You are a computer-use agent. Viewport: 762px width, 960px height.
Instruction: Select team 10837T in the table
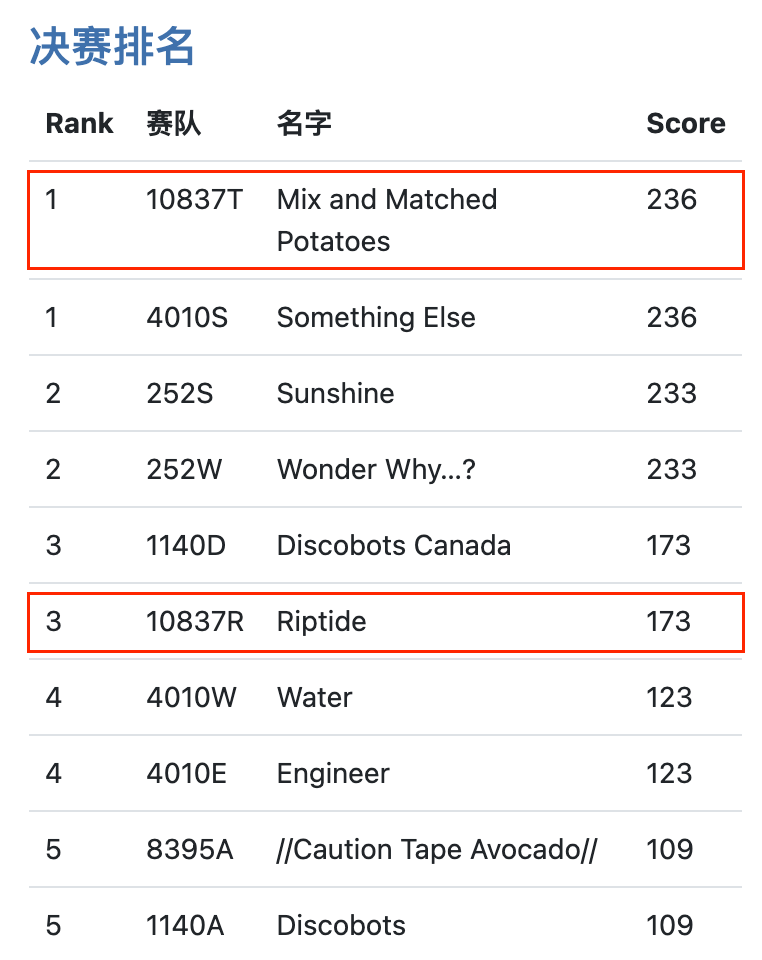pyautogui.click(x=194, y=200)
